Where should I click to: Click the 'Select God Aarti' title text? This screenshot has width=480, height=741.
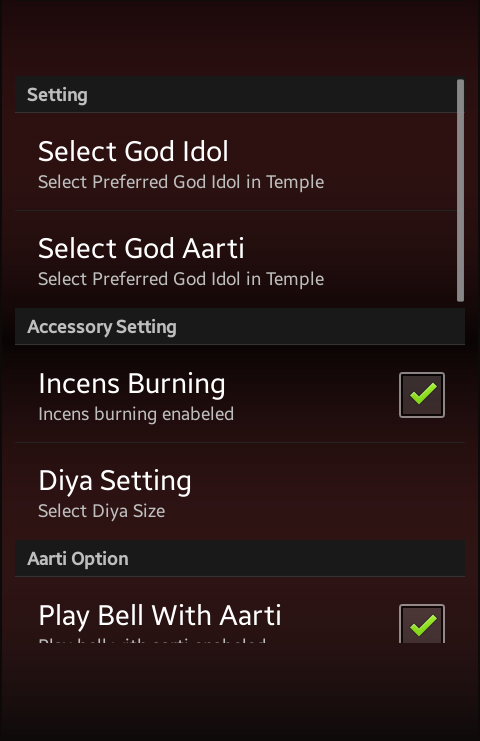tap(141, 249)
